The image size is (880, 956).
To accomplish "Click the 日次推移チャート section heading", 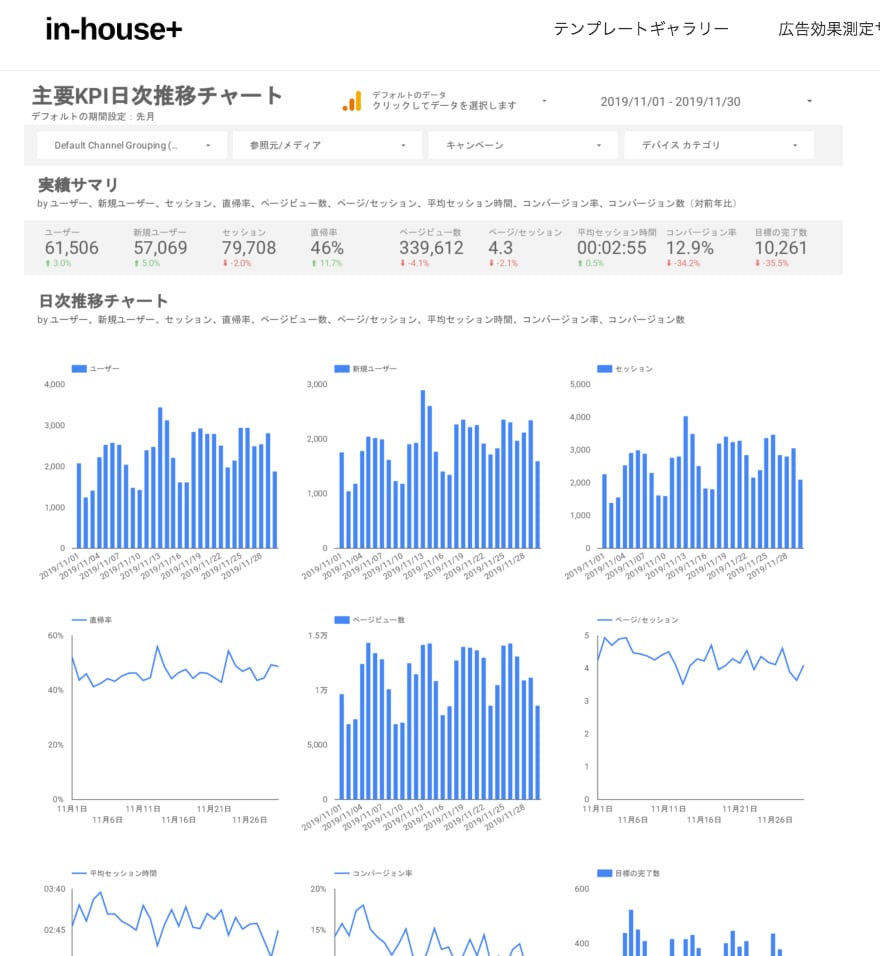I will (x=103, y=301).
